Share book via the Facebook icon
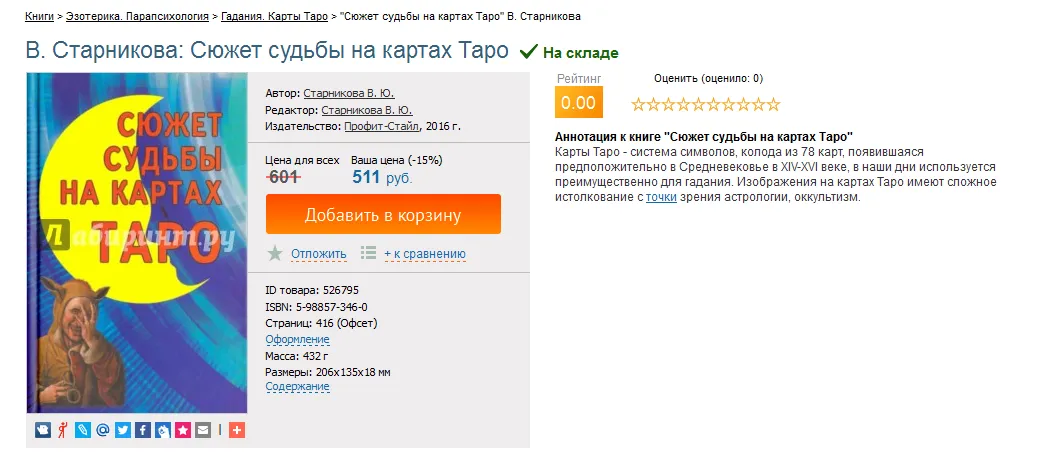Screen dimensions: 1038x461 pyautogui.click(x=143, y=430)
